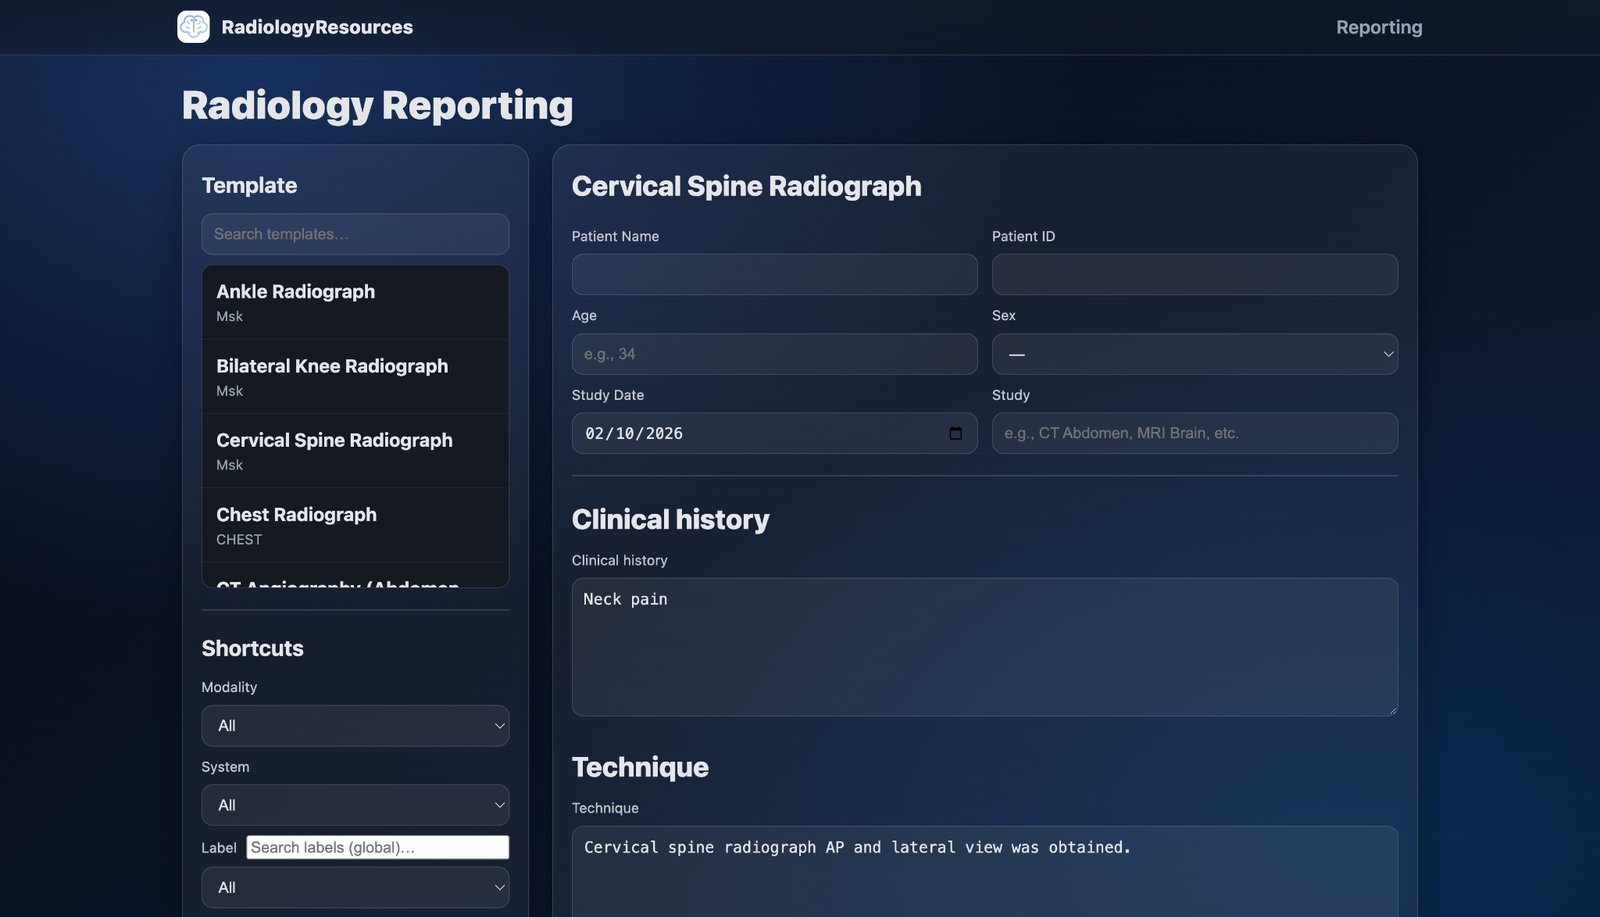
Task: Select the Cervical Spine Radiograph template
Action: [x=355, y=451]
